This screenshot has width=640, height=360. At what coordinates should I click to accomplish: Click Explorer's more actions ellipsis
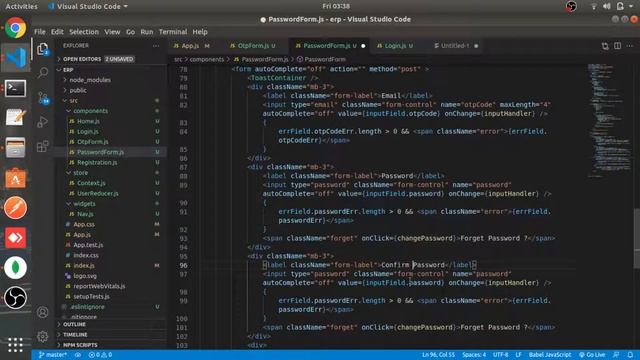[156, 46]
